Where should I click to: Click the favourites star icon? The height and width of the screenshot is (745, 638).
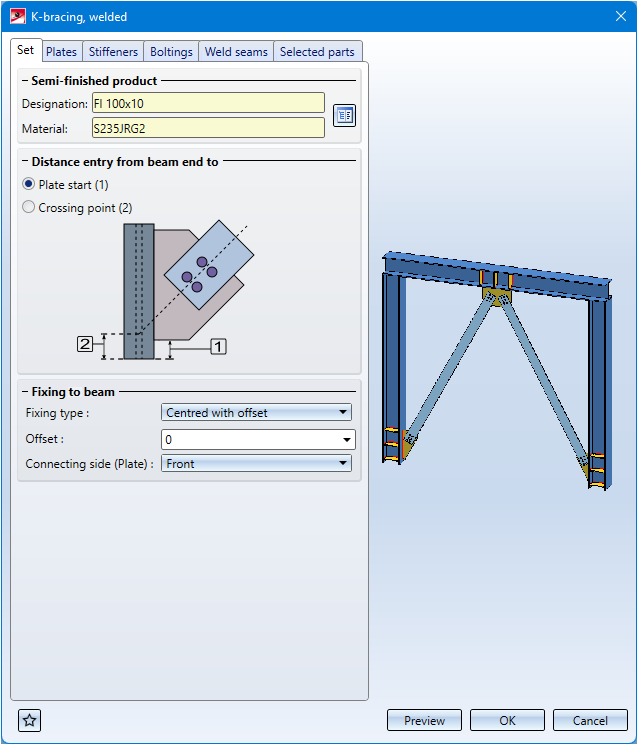click(x=29, y=720)
